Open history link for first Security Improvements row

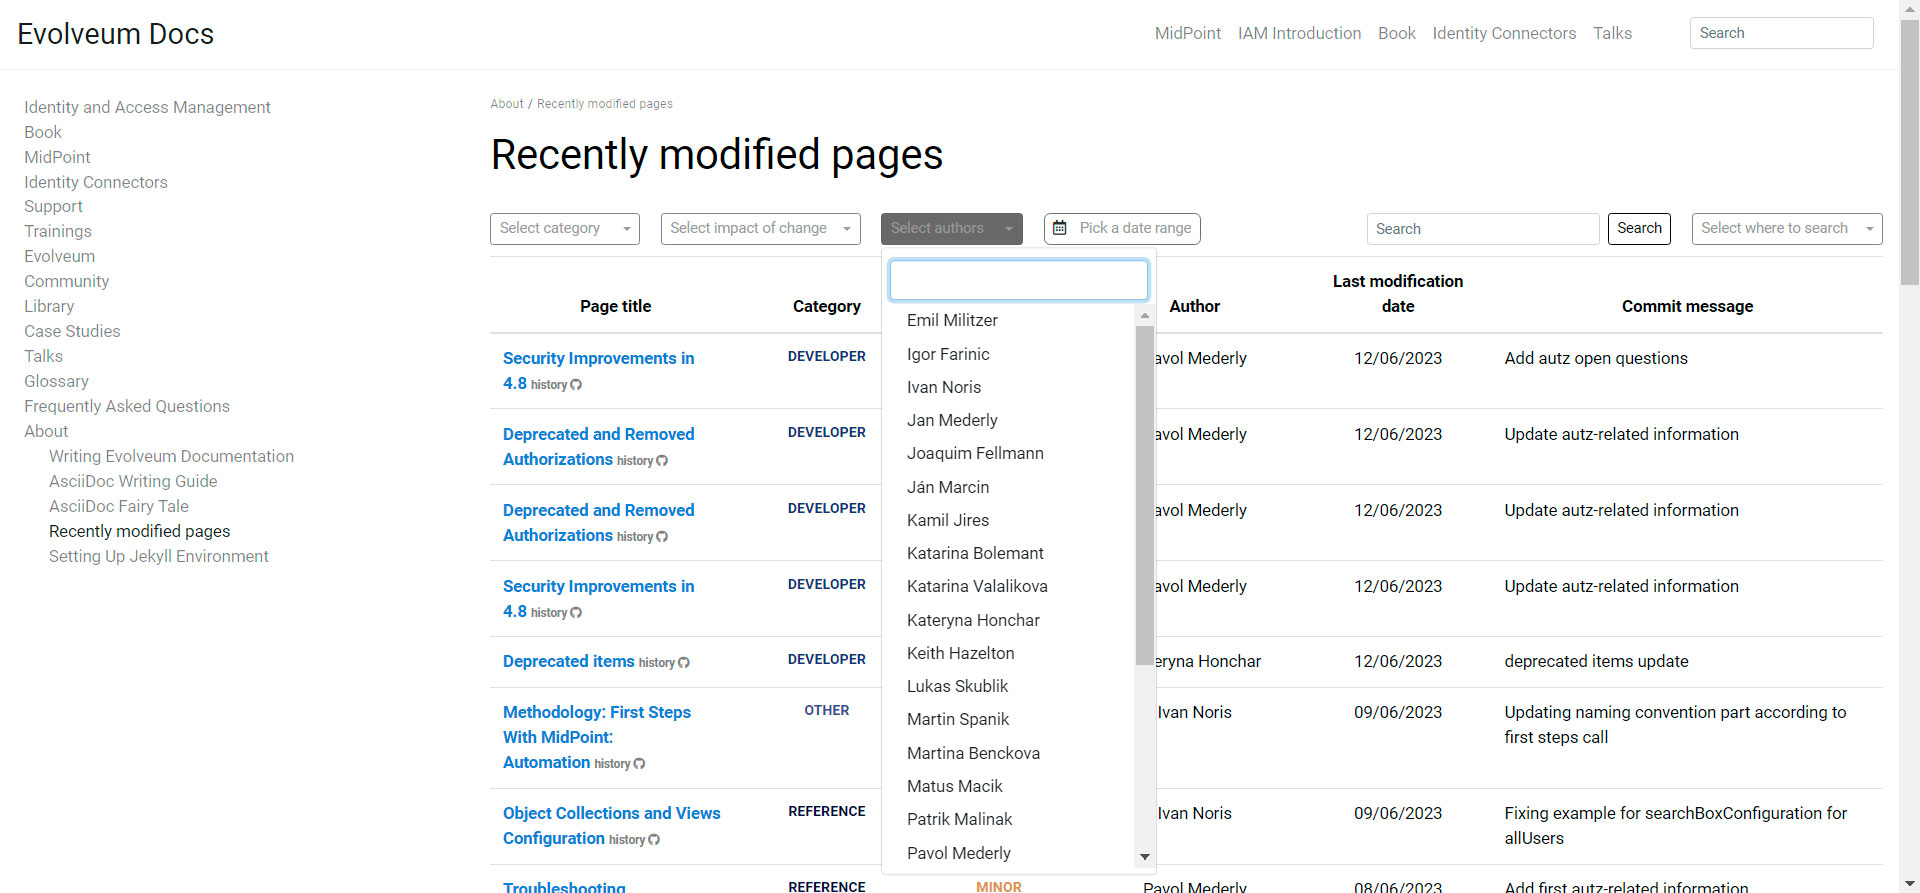tap(556, 385)
